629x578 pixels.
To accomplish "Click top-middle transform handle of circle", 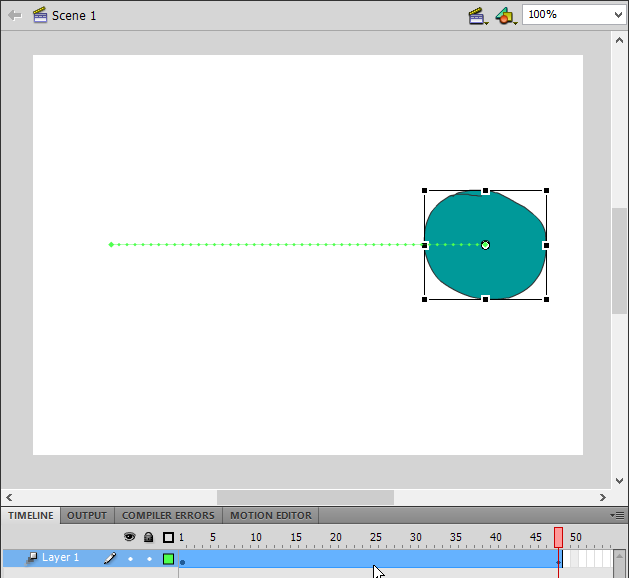I will pos(485,191).
